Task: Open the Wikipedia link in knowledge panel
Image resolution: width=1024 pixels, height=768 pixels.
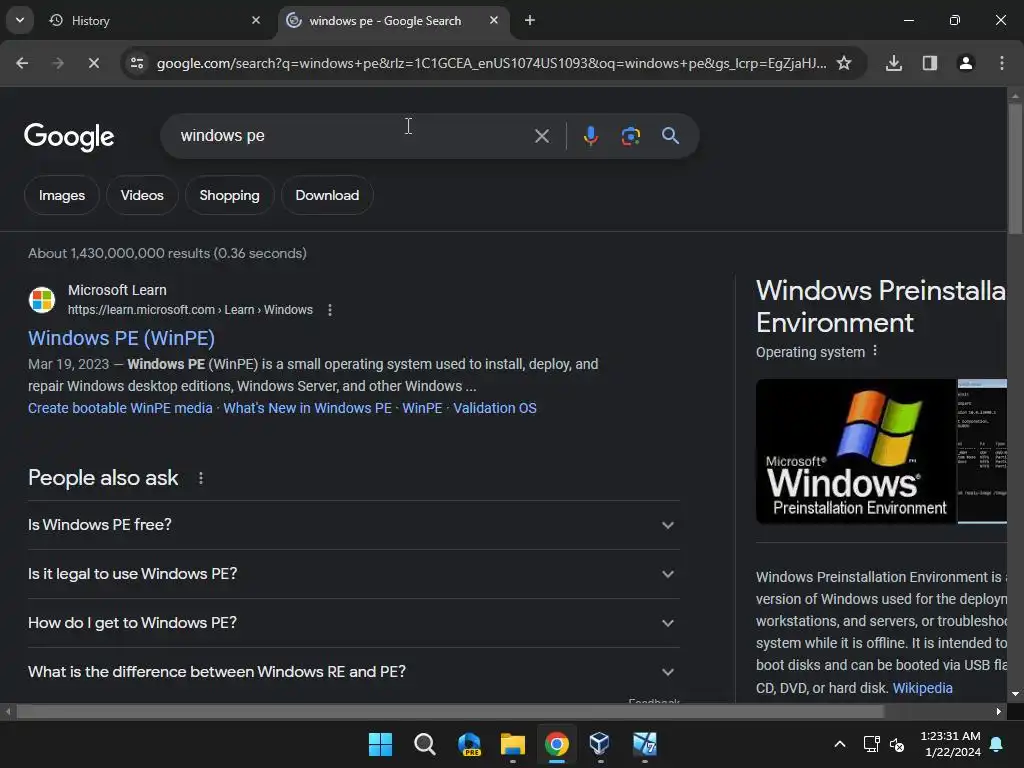Action: pos(922,688)
